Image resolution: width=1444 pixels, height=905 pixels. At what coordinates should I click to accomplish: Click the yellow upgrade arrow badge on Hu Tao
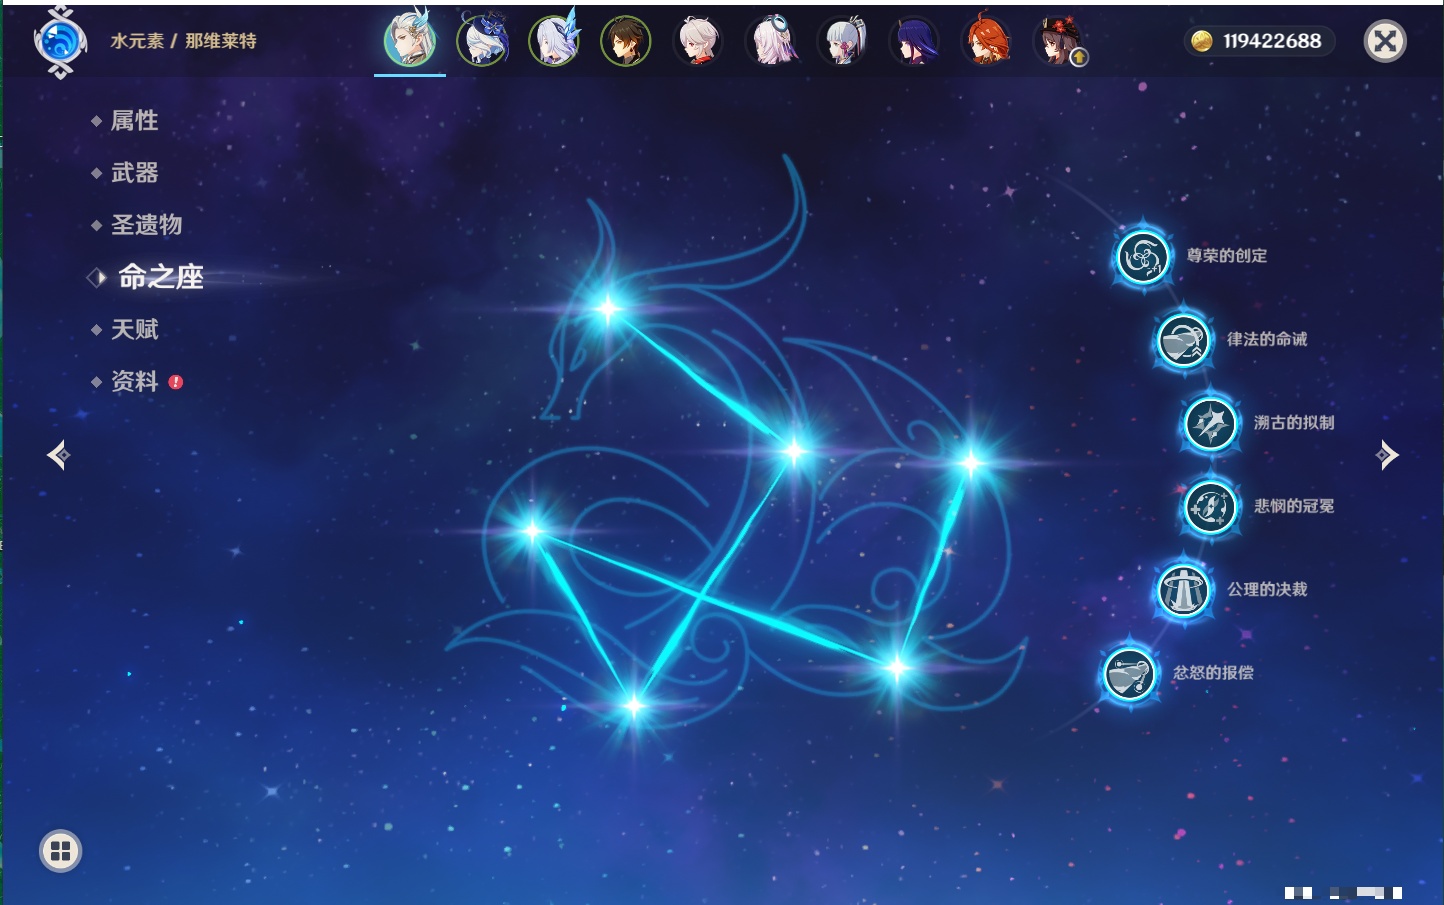pos(1079,58)
